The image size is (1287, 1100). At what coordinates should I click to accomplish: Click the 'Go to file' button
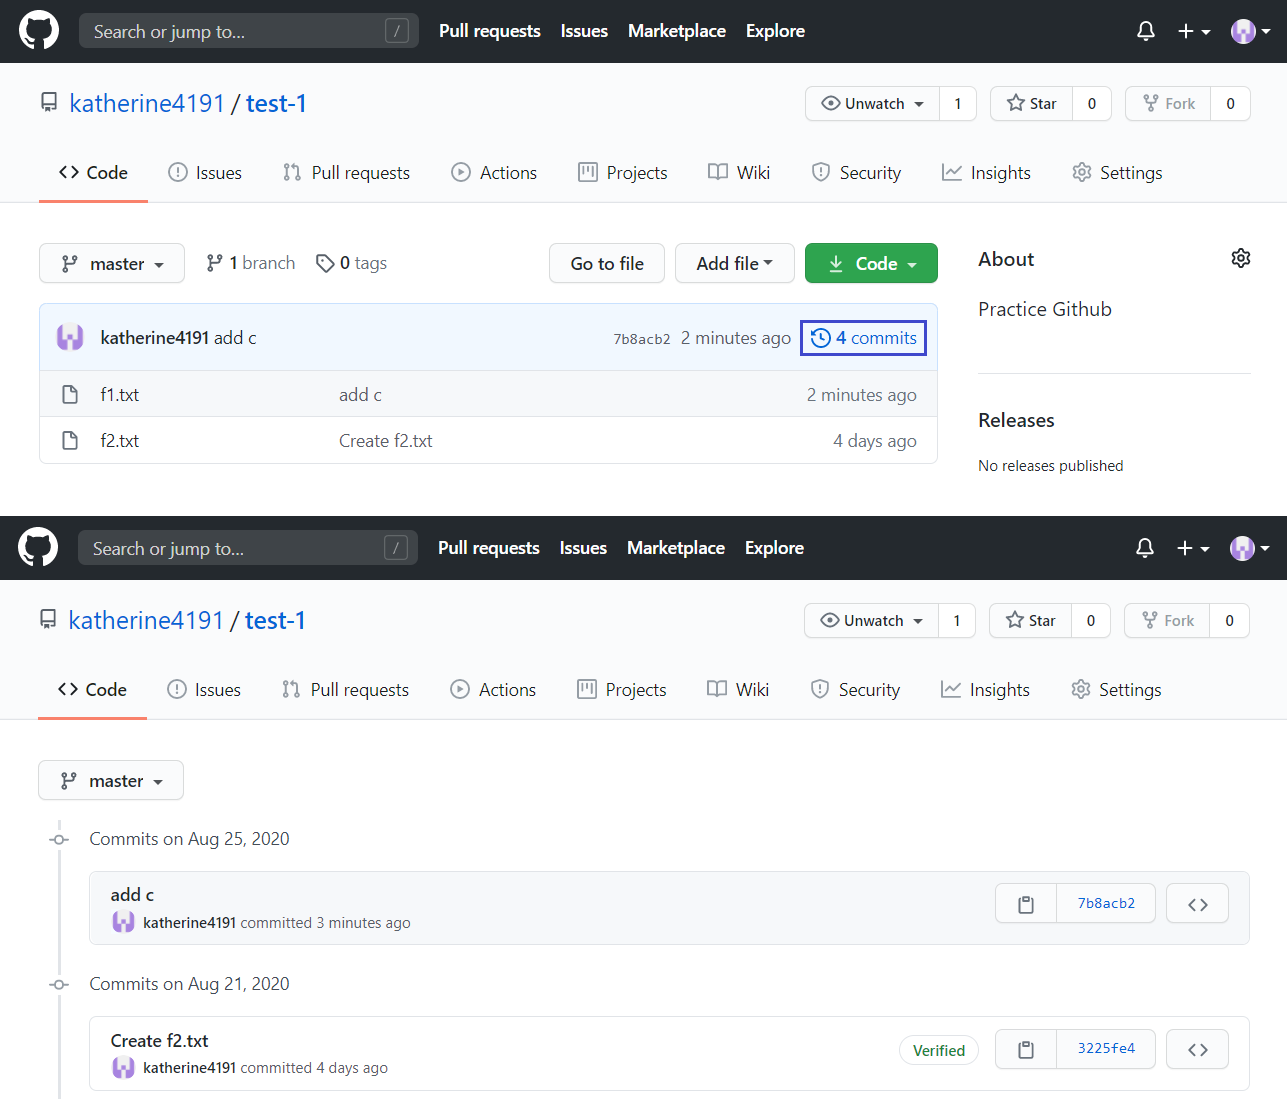pos(607,263)
